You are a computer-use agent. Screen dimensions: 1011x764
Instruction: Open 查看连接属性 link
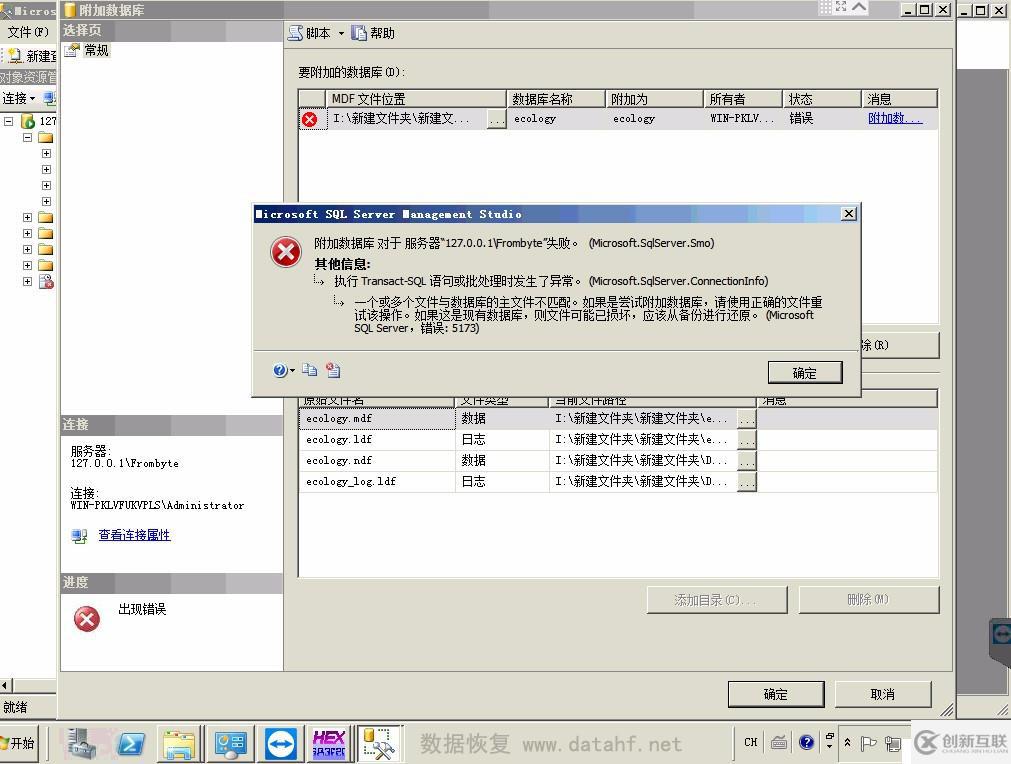click(x=134, y=535)
